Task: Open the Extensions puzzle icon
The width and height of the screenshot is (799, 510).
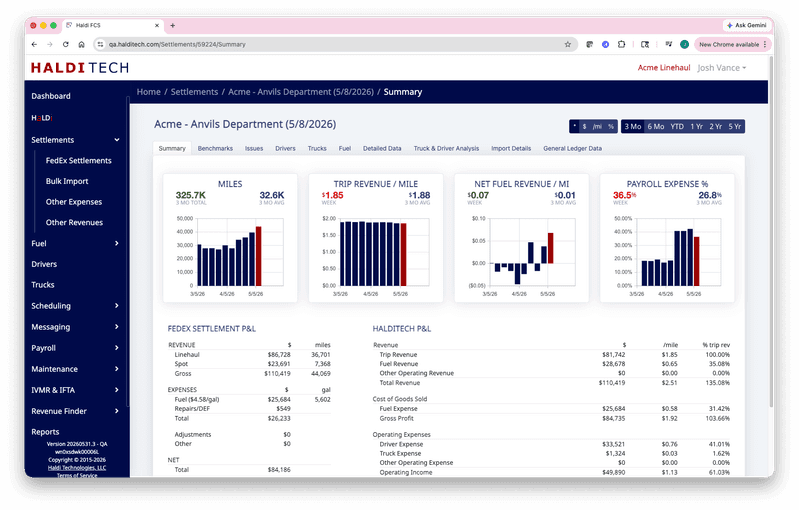Action: coord(621,44)
